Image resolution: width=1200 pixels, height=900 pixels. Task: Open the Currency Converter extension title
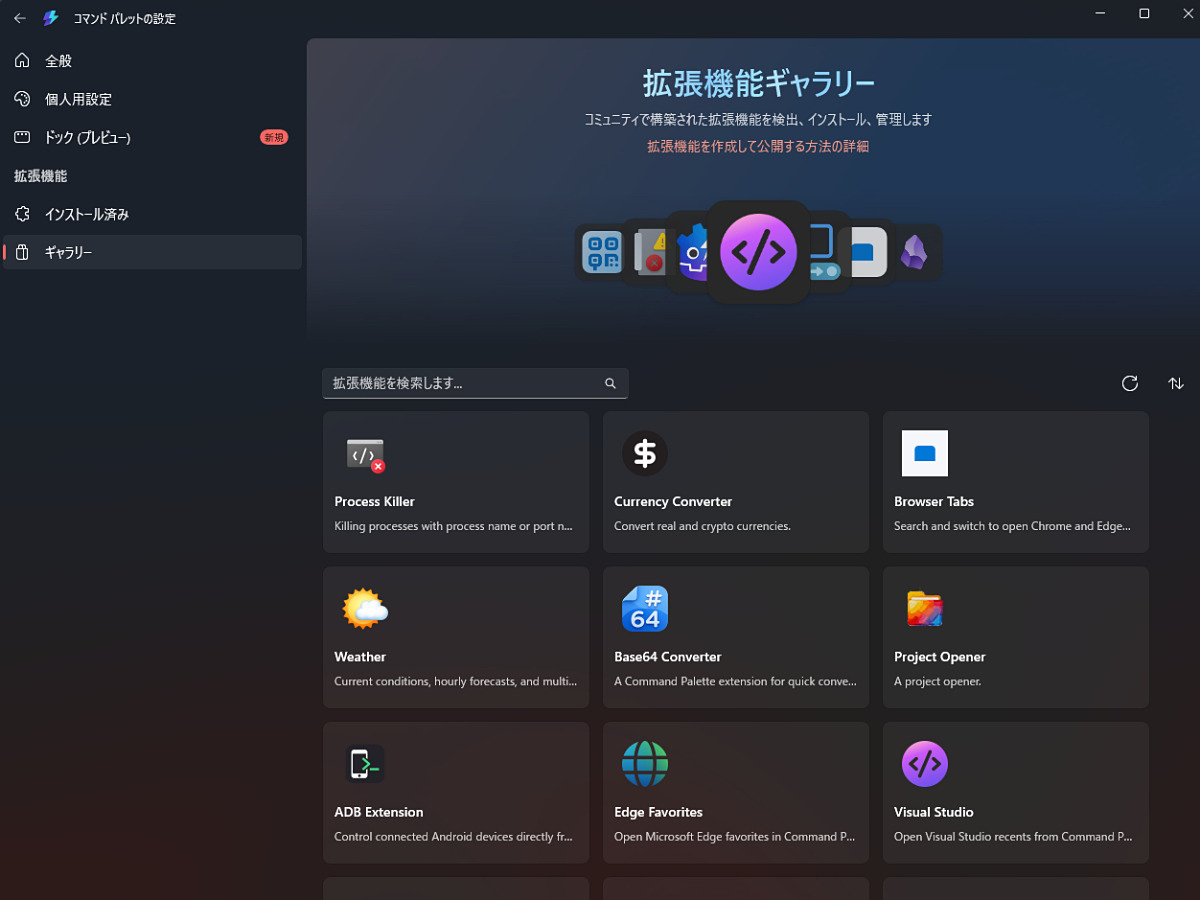(673, 501)
